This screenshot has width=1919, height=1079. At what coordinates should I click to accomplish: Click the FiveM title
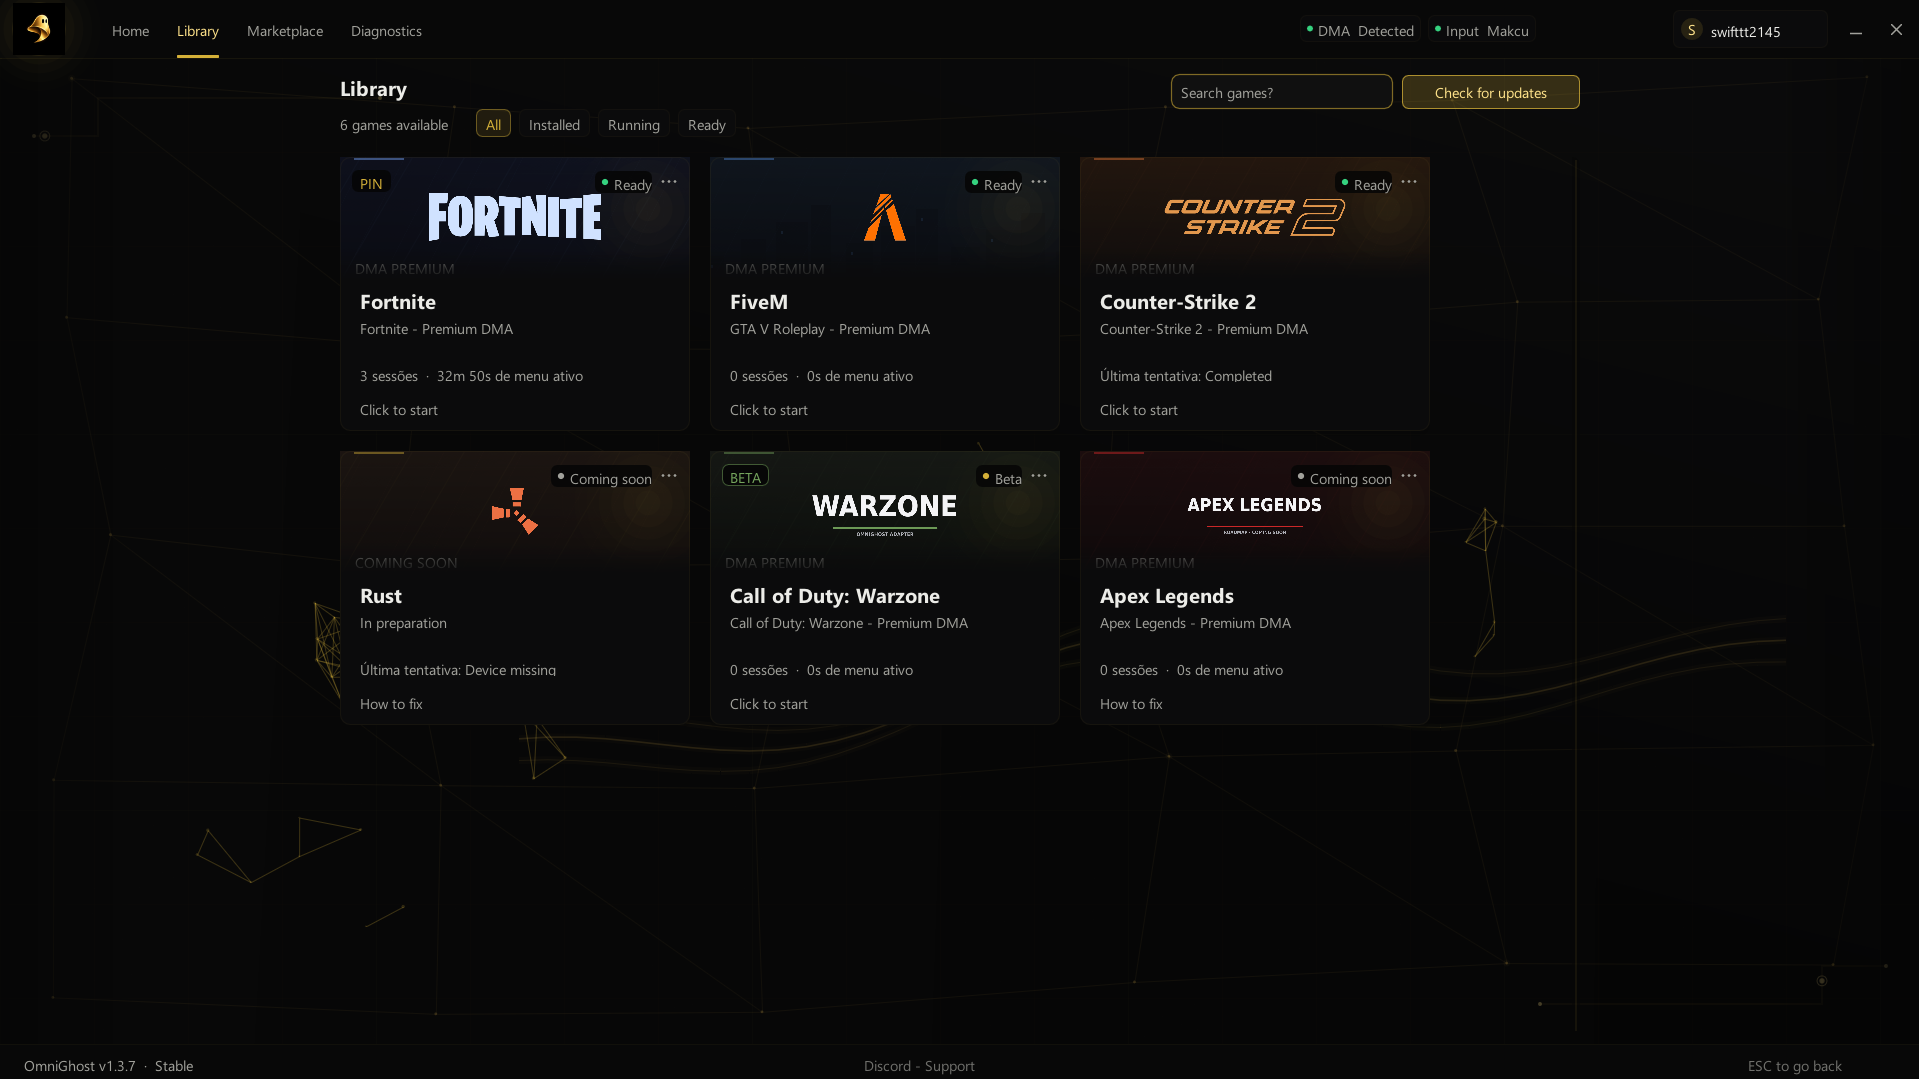[759, 302]
